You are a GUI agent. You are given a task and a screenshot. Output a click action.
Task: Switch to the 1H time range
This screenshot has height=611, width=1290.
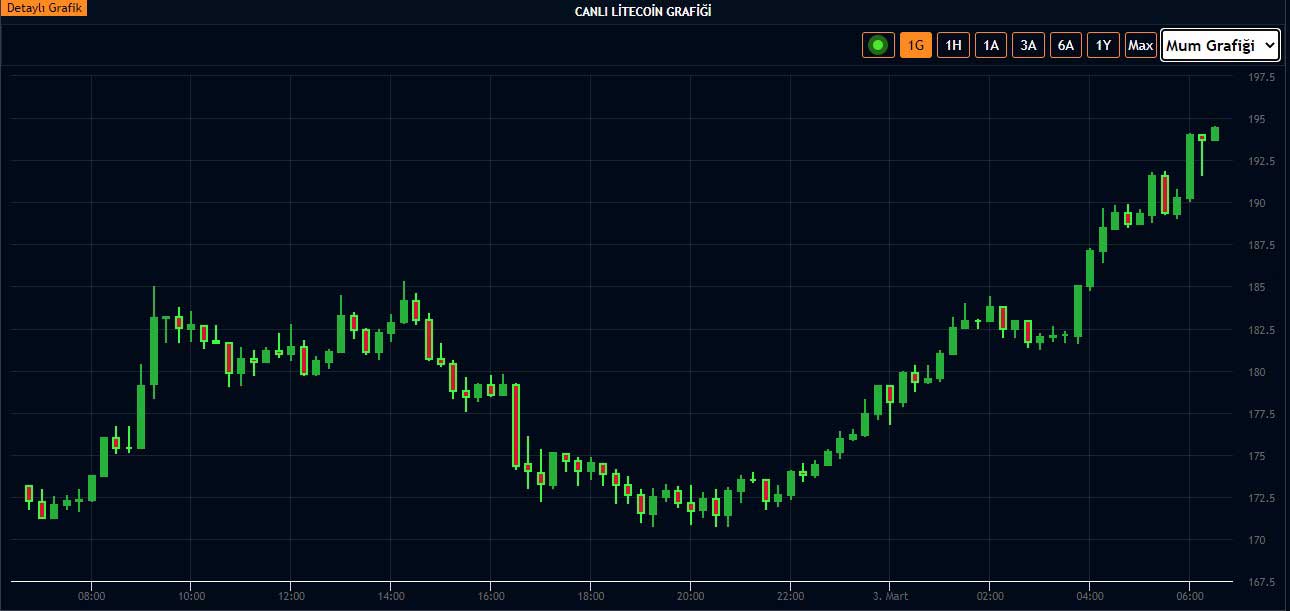coord(953,45)
